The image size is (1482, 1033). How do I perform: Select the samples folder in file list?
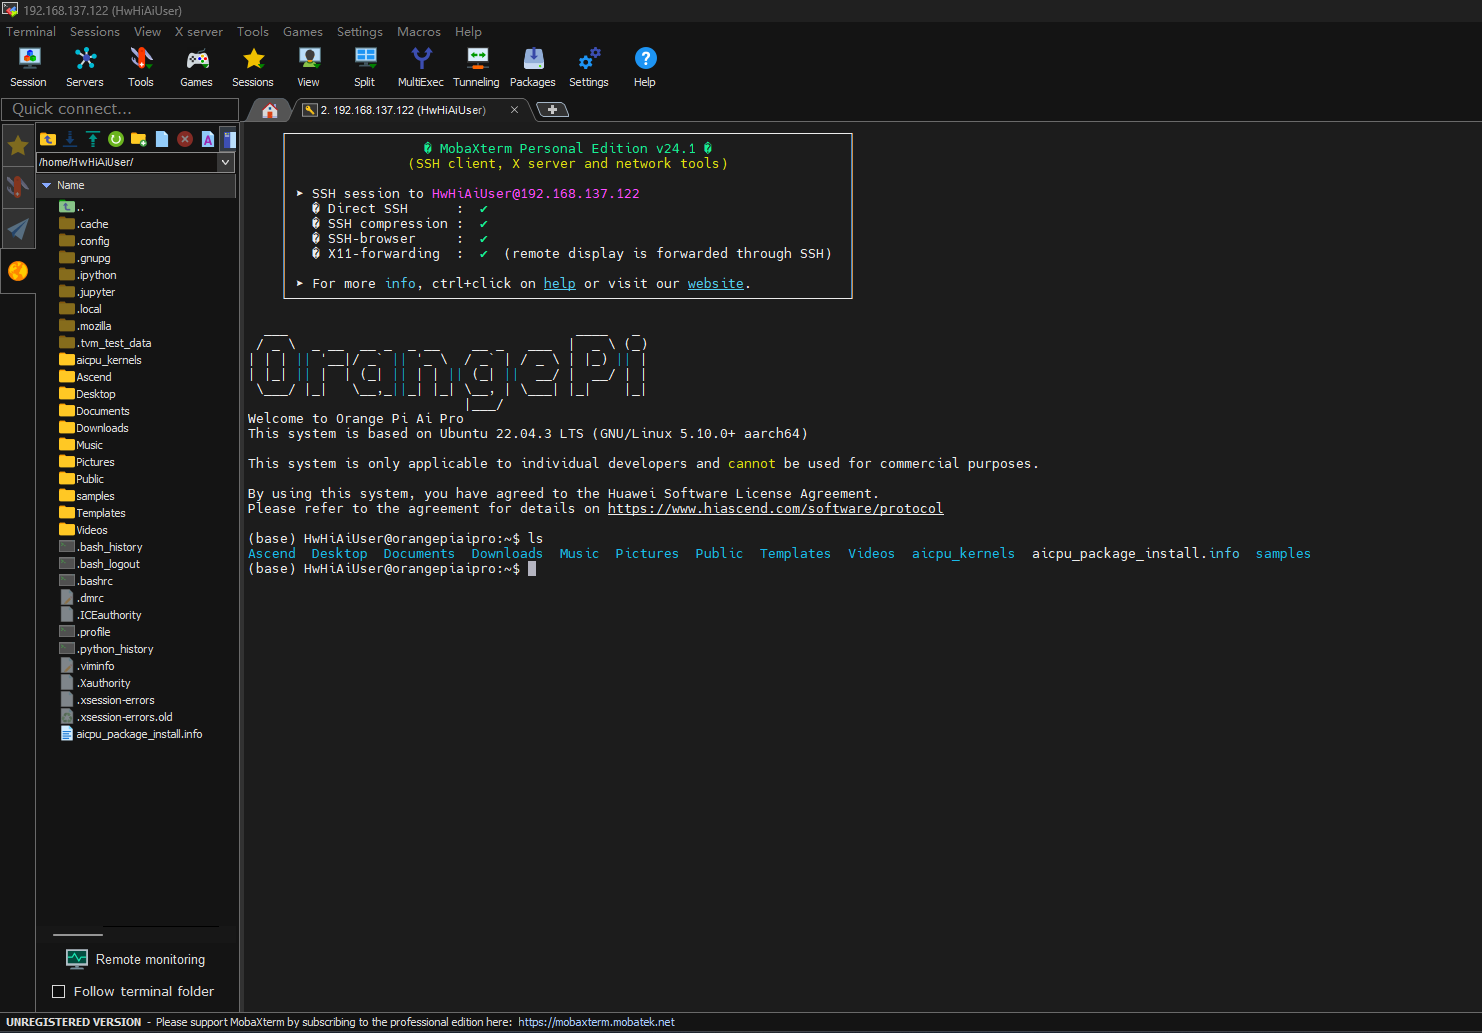point(87,496)
